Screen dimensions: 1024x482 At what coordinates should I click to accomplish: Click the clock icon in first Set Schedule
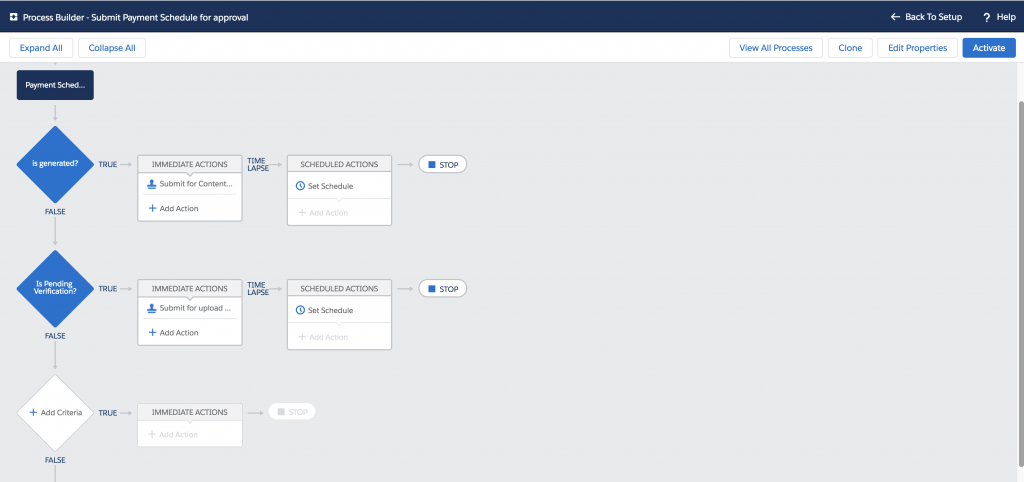point(301,186)
